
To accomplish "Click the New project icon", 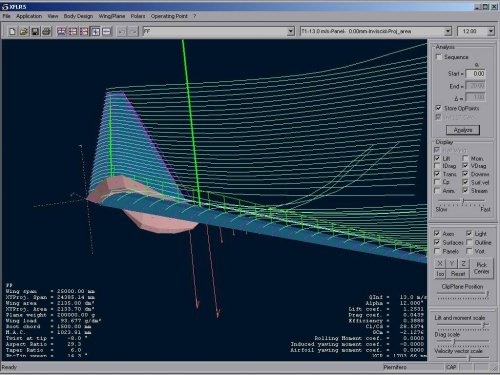I will [12, 31].
